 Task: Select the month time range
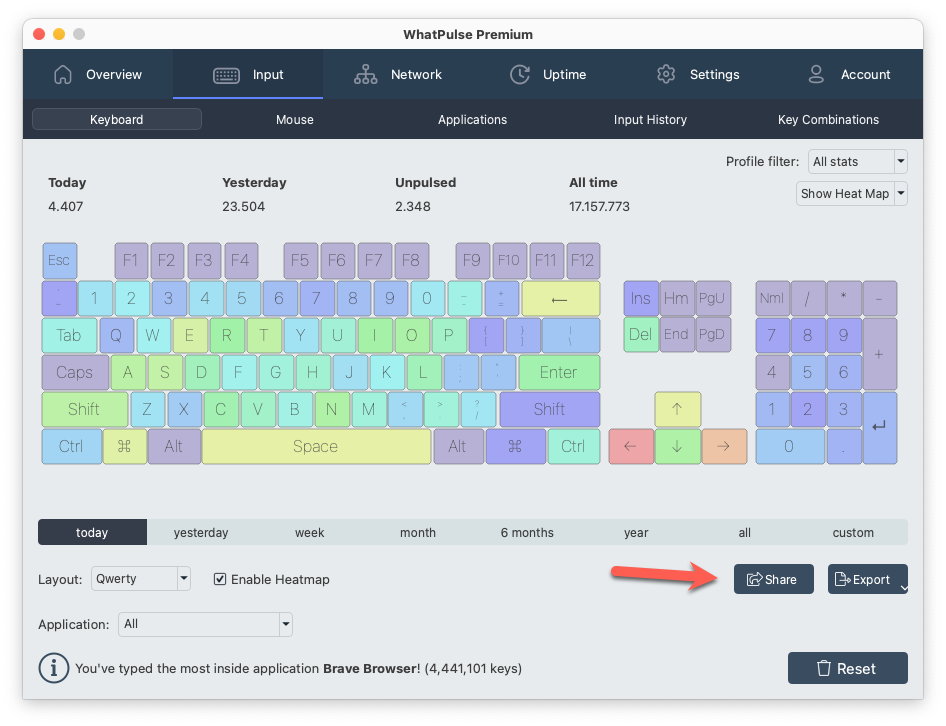[418, 532]
